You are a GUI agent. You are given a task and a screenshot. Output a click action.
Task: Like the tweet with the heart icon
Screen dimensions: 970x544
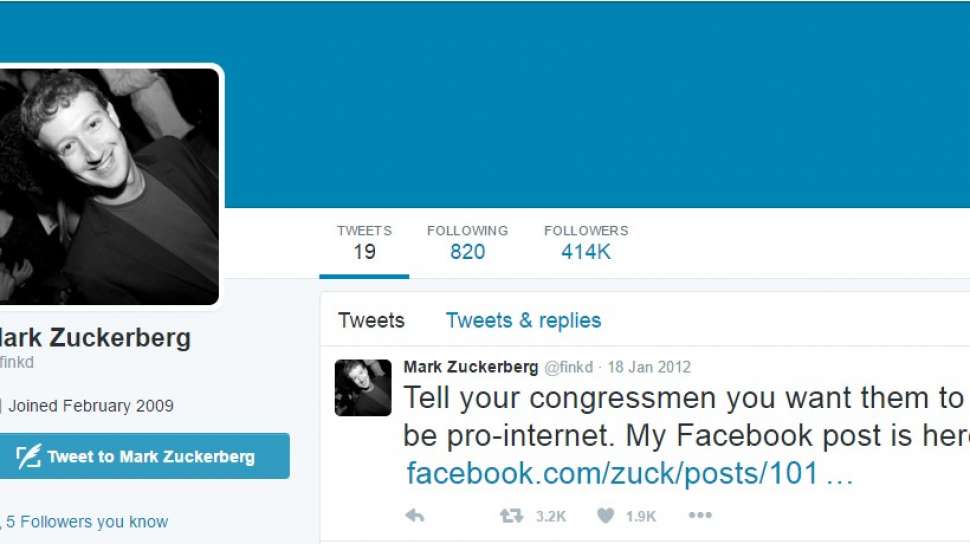tap(606, 516)
